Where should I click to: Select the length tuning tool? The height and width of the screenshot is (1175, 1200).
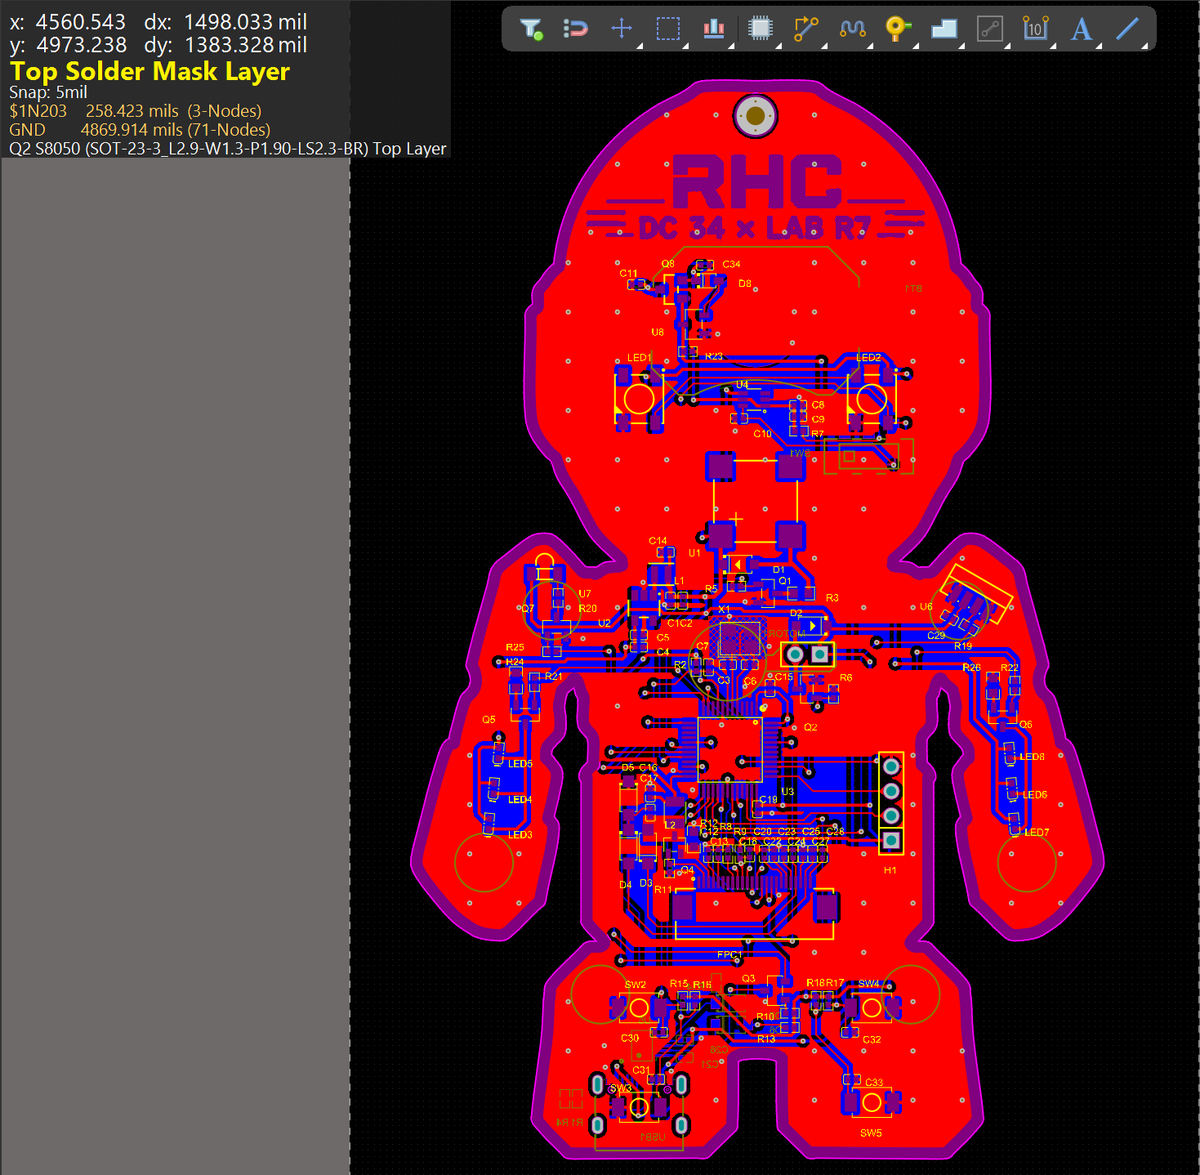(852, 29)
